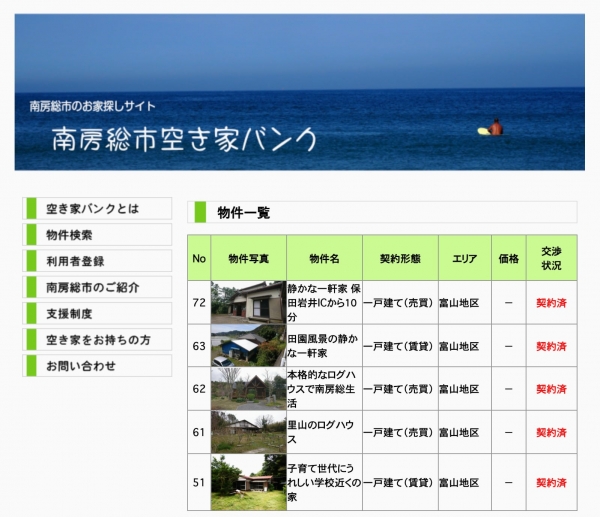Select お問い合わせ in the sidebar
The height and width of the screenshot is (517, 600).
(97, 366)
